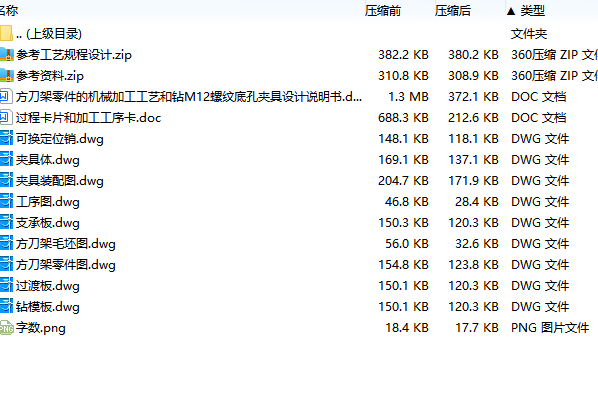The width and height of the screenshot is (598, 393).
Task: Click DWG 文件 type of 钻模板.dwg
Action: [540, 307]
